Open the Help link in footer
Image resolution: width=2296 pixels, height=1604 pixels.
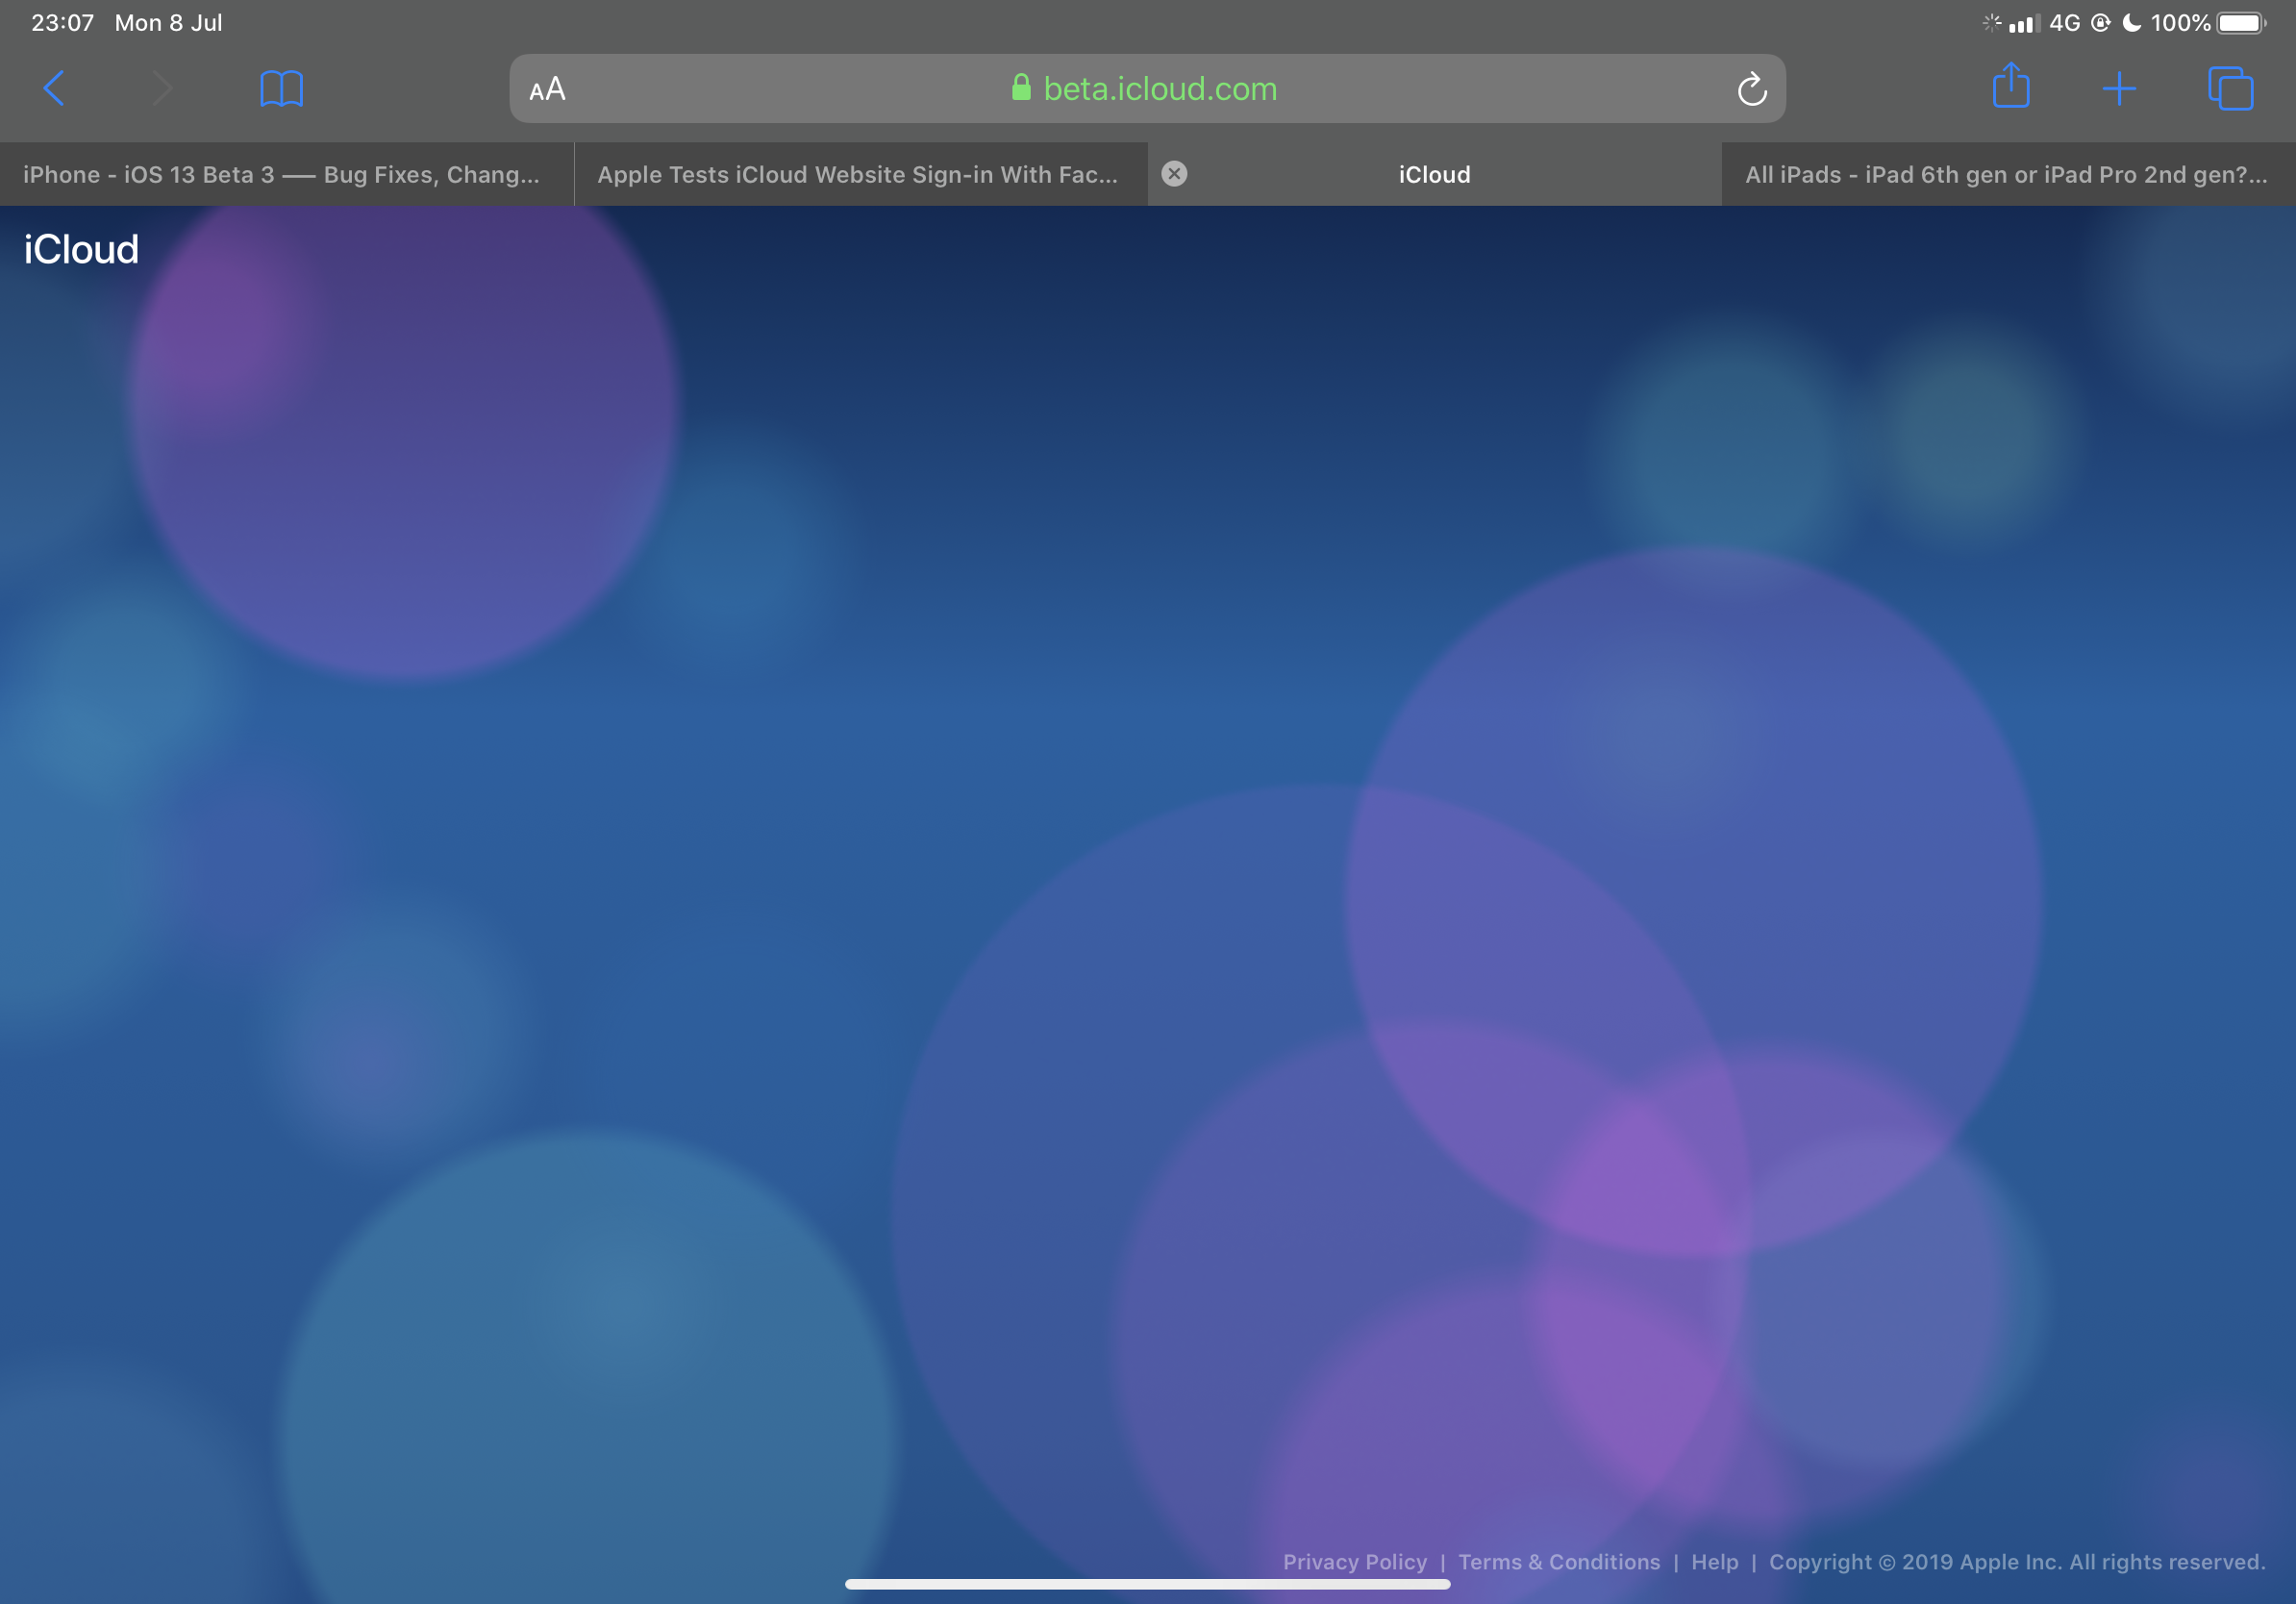pyautogui.click(x=1714, y=1561)
